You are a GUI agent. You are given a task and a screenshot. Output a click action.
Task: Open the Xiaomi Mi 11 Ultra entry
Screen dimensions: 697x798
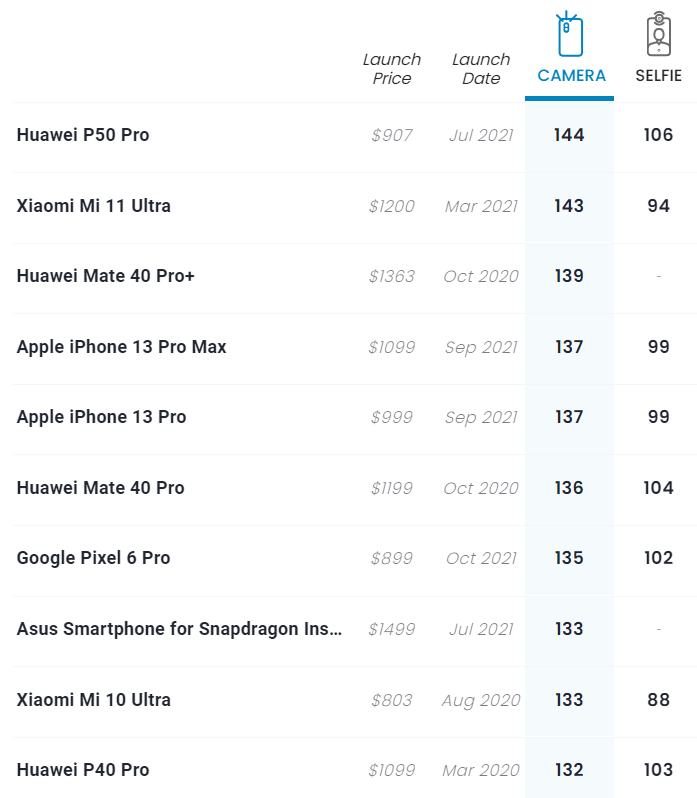(x=94, y=206)
